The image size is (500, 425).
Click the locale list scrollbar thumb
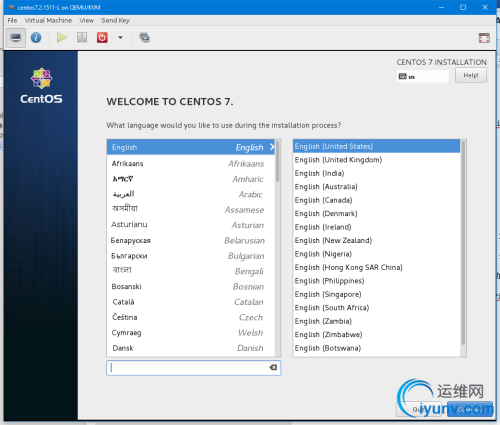coord(463,242)
